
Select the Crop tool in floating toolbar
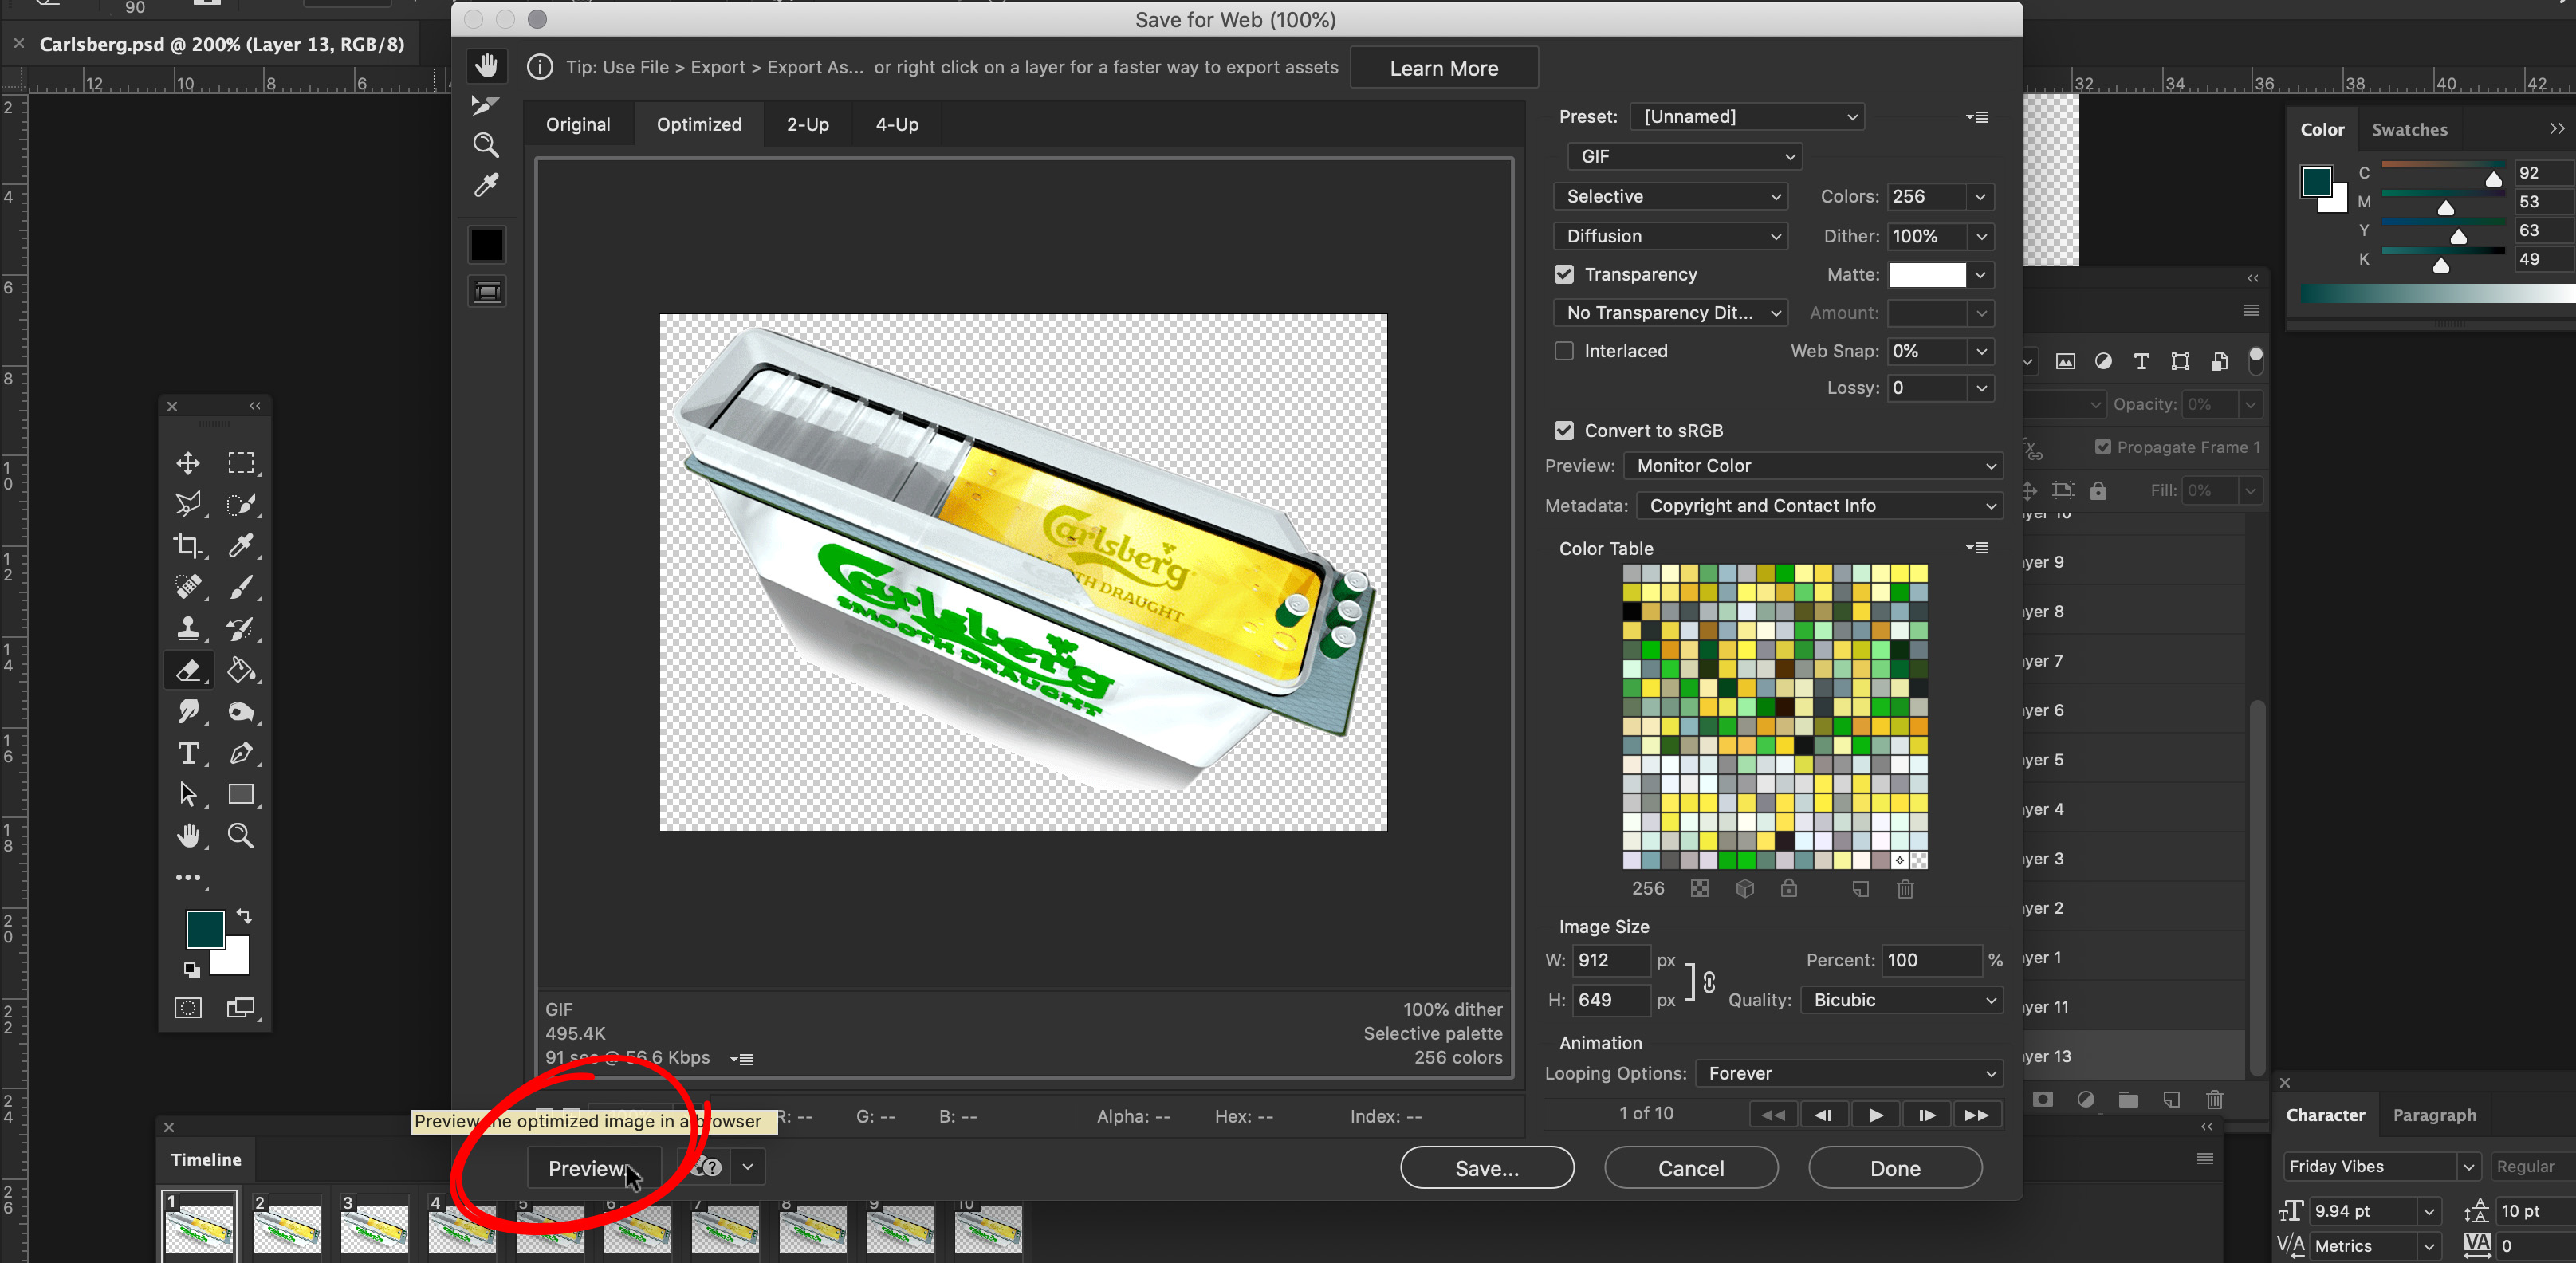(x=188, y=546)
